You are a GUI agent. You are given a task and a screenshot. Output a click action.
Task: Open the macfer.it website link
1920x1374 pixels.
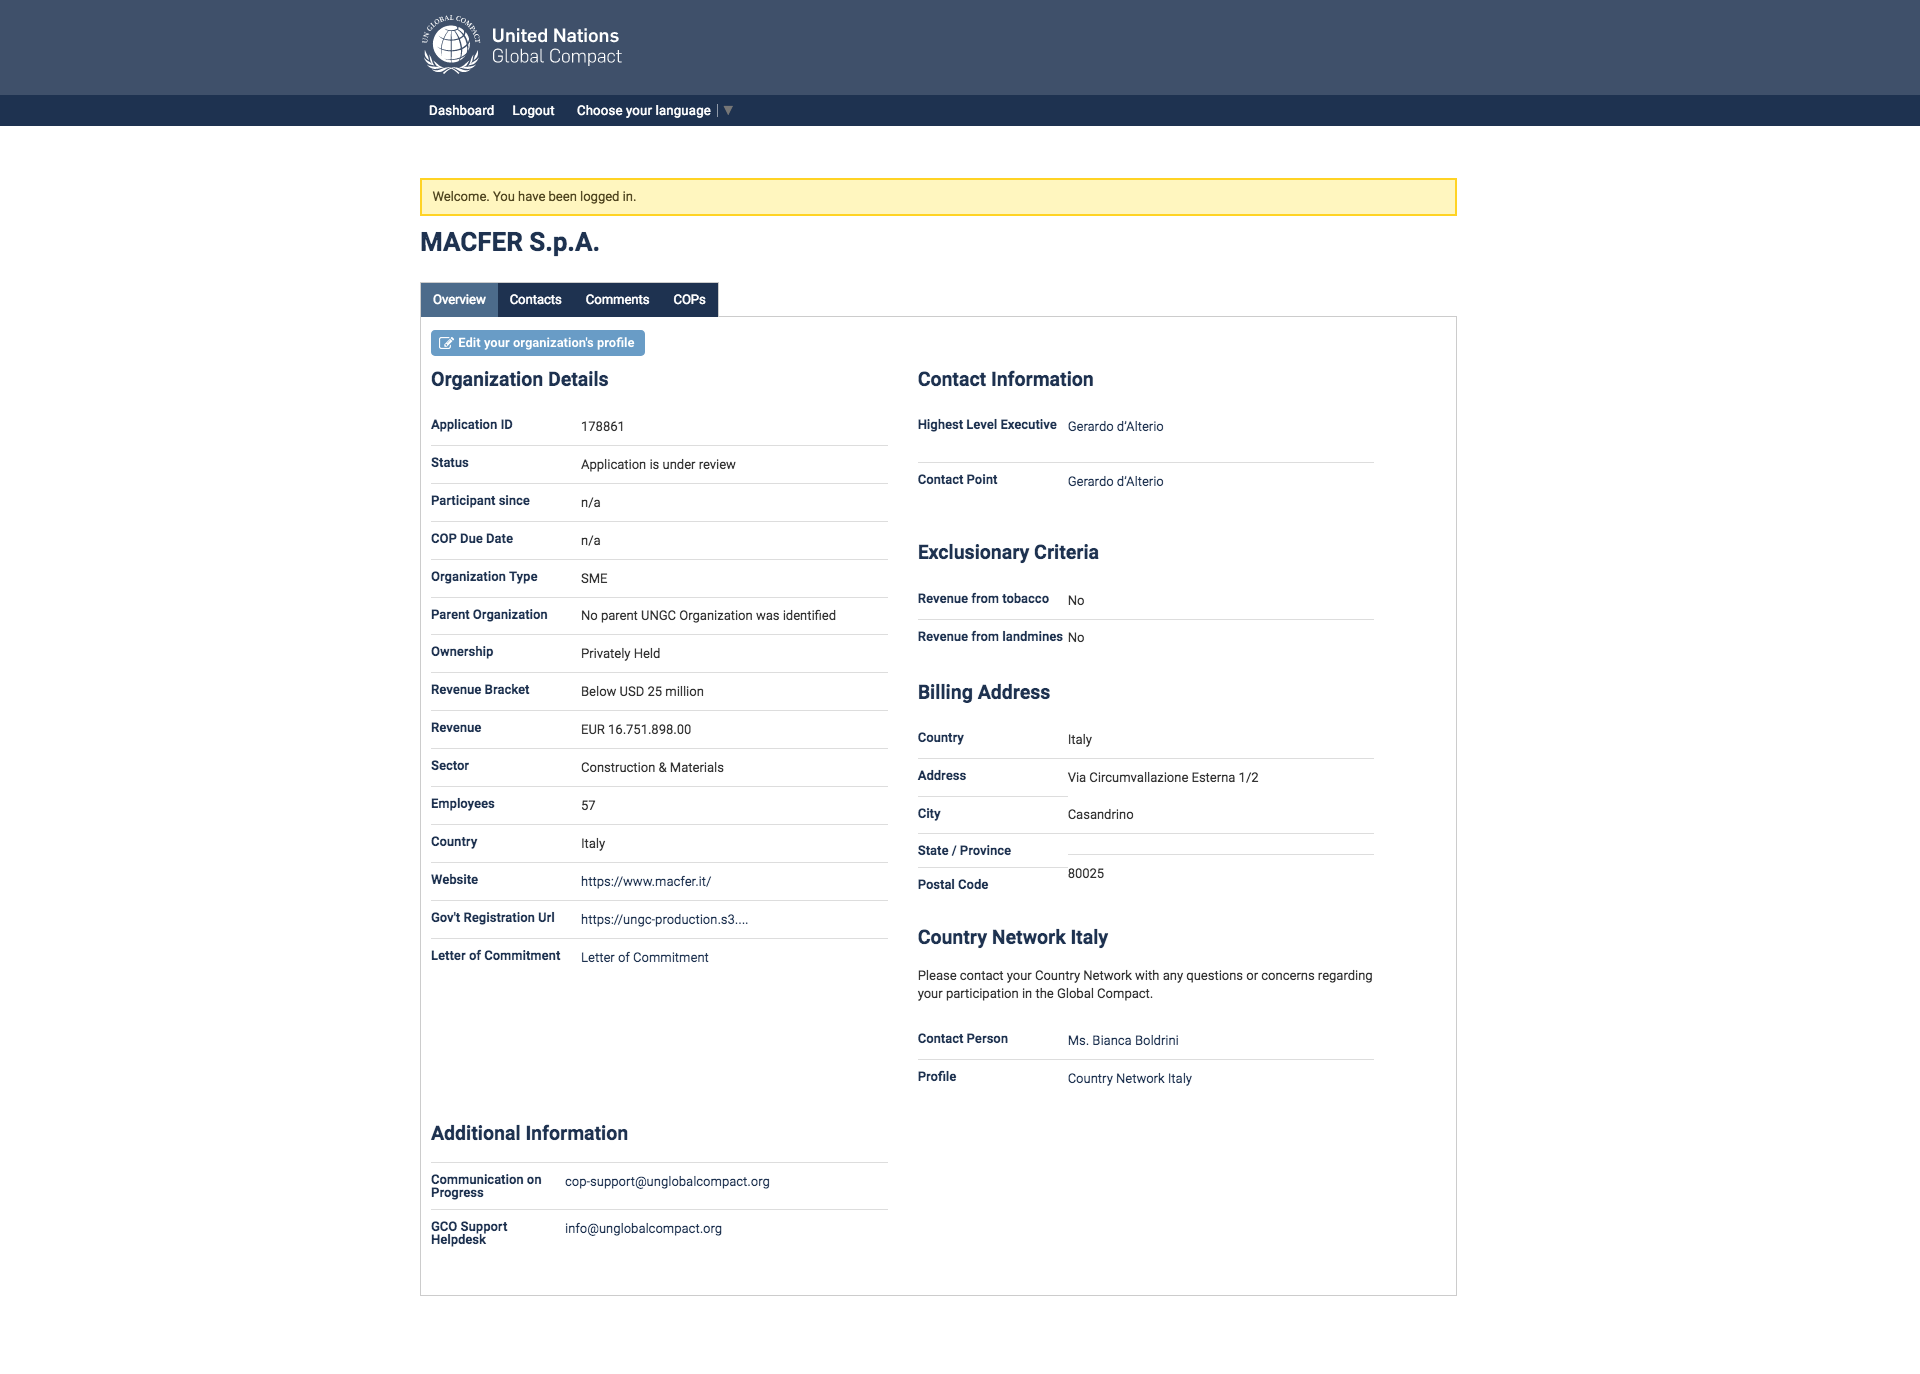tap(646, 882)
